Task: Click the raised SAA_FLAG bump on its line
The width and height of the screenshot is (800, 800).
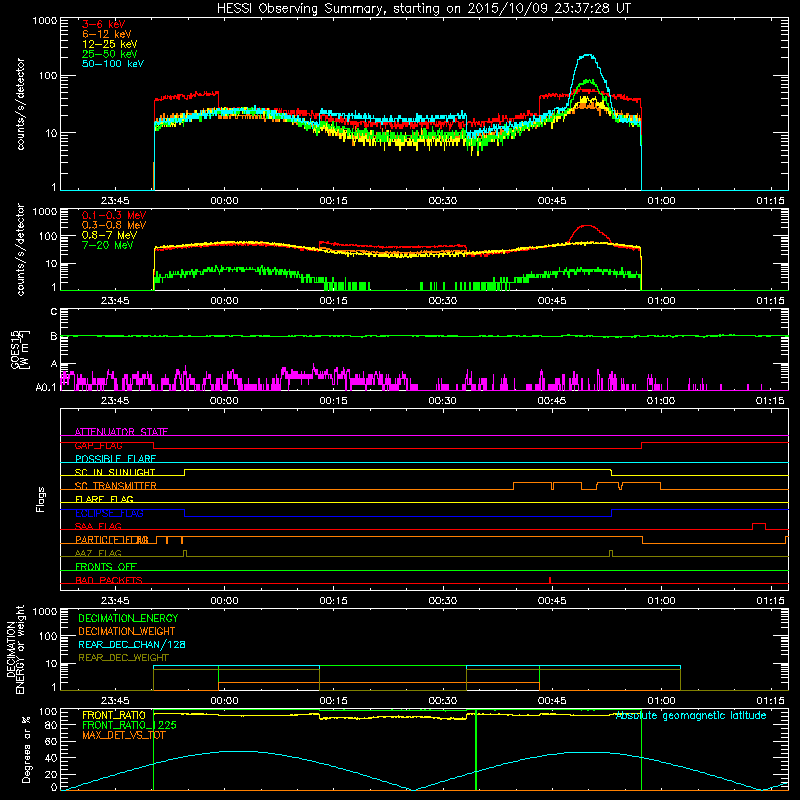Action: coord(759,526)
